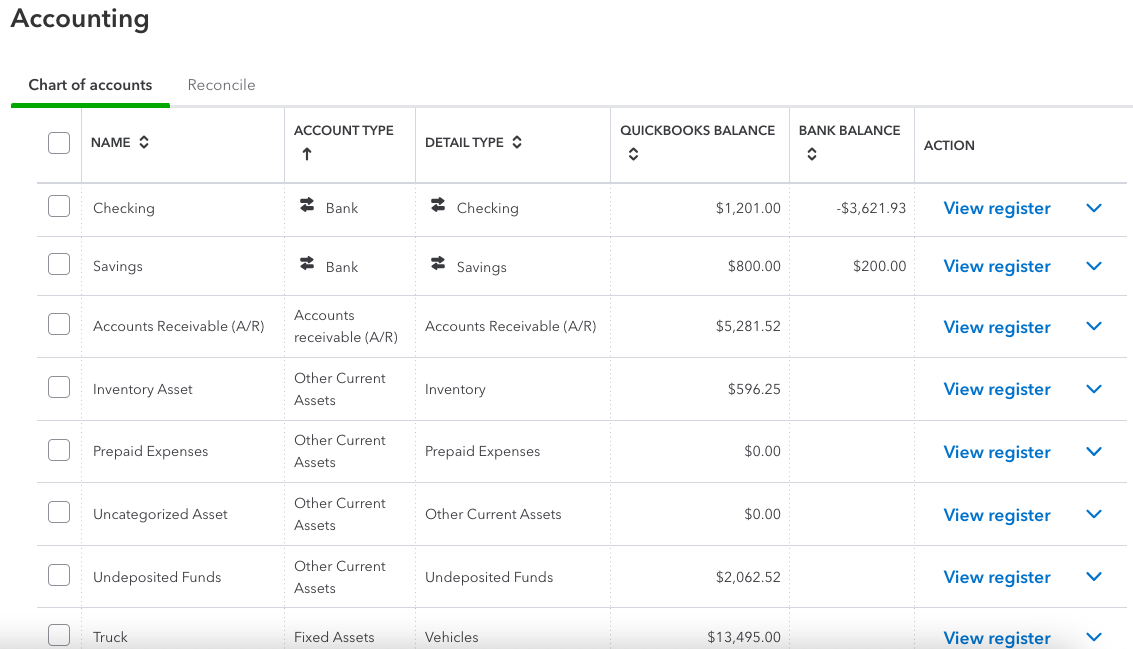Select the Inventory Asset row checkbox
The image size is (1133, 649).
point(59,388)
